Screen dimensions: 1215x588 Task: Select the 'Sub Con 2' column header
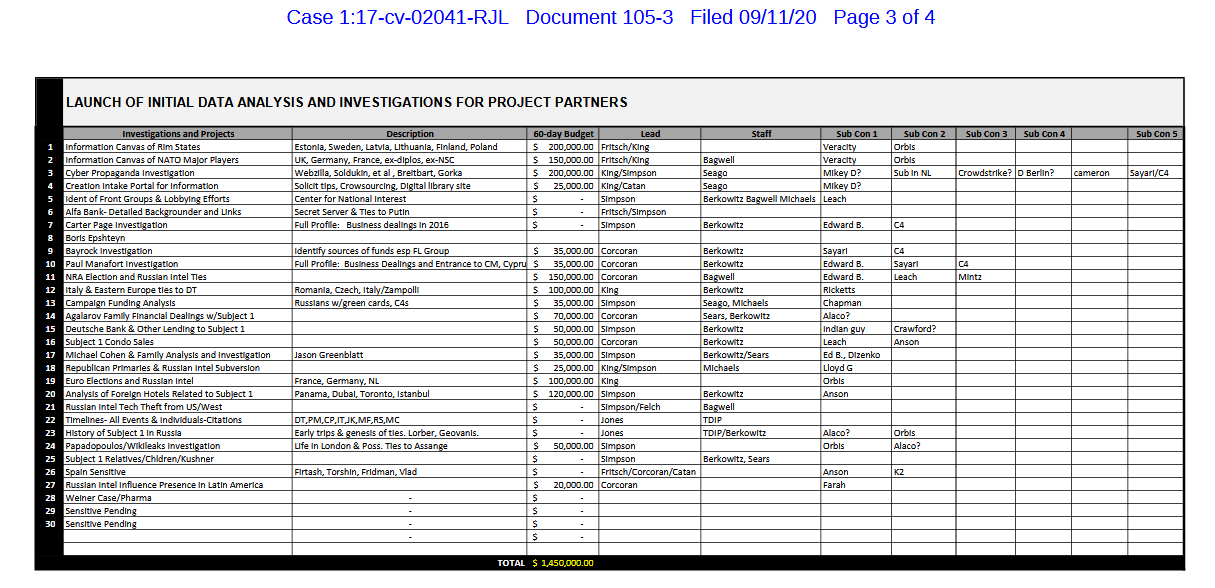tap(923, 134)
